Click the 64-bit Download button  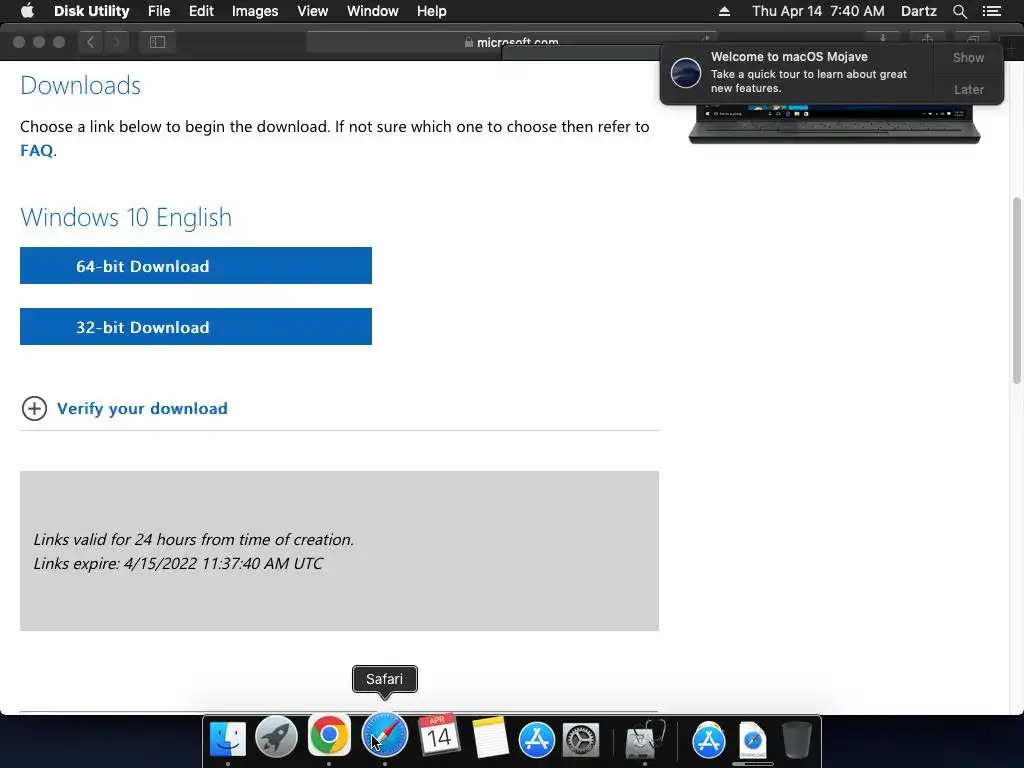pyautogui.click(x=196, y=266)
